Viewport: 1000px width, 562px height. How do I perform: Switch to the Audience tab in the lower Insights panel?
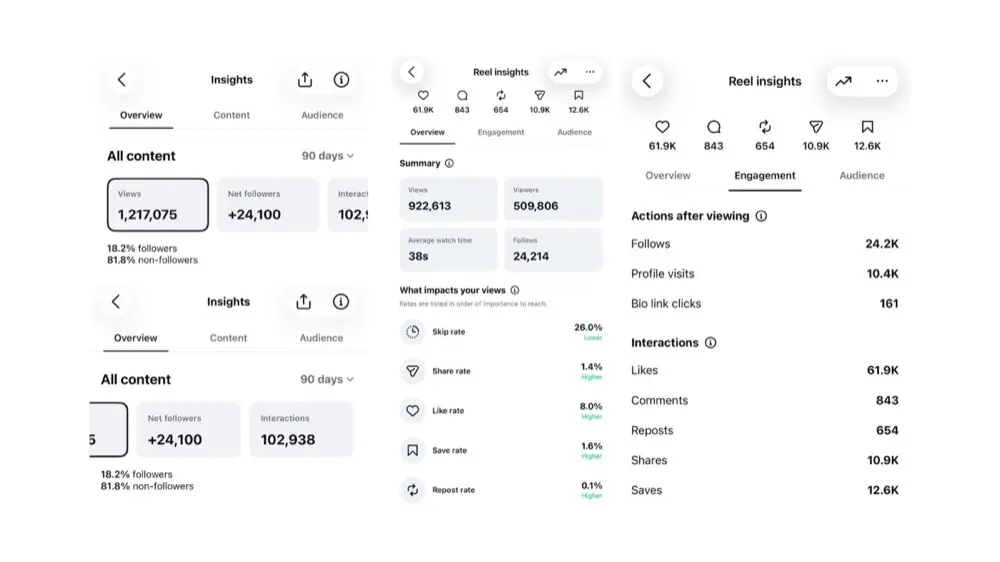pos(321,338)
